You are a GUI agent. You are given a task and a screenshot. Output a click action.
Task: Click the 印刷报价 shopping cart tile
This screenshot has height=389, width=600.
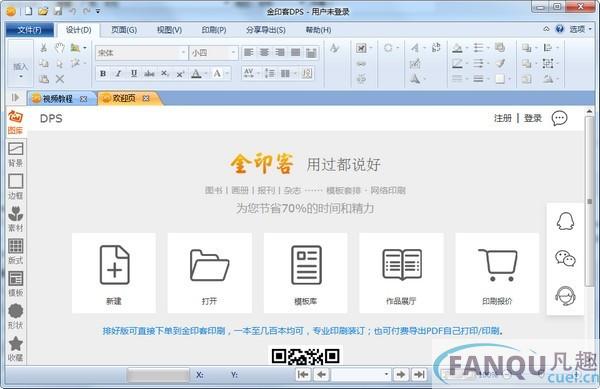tap(497, 273)
